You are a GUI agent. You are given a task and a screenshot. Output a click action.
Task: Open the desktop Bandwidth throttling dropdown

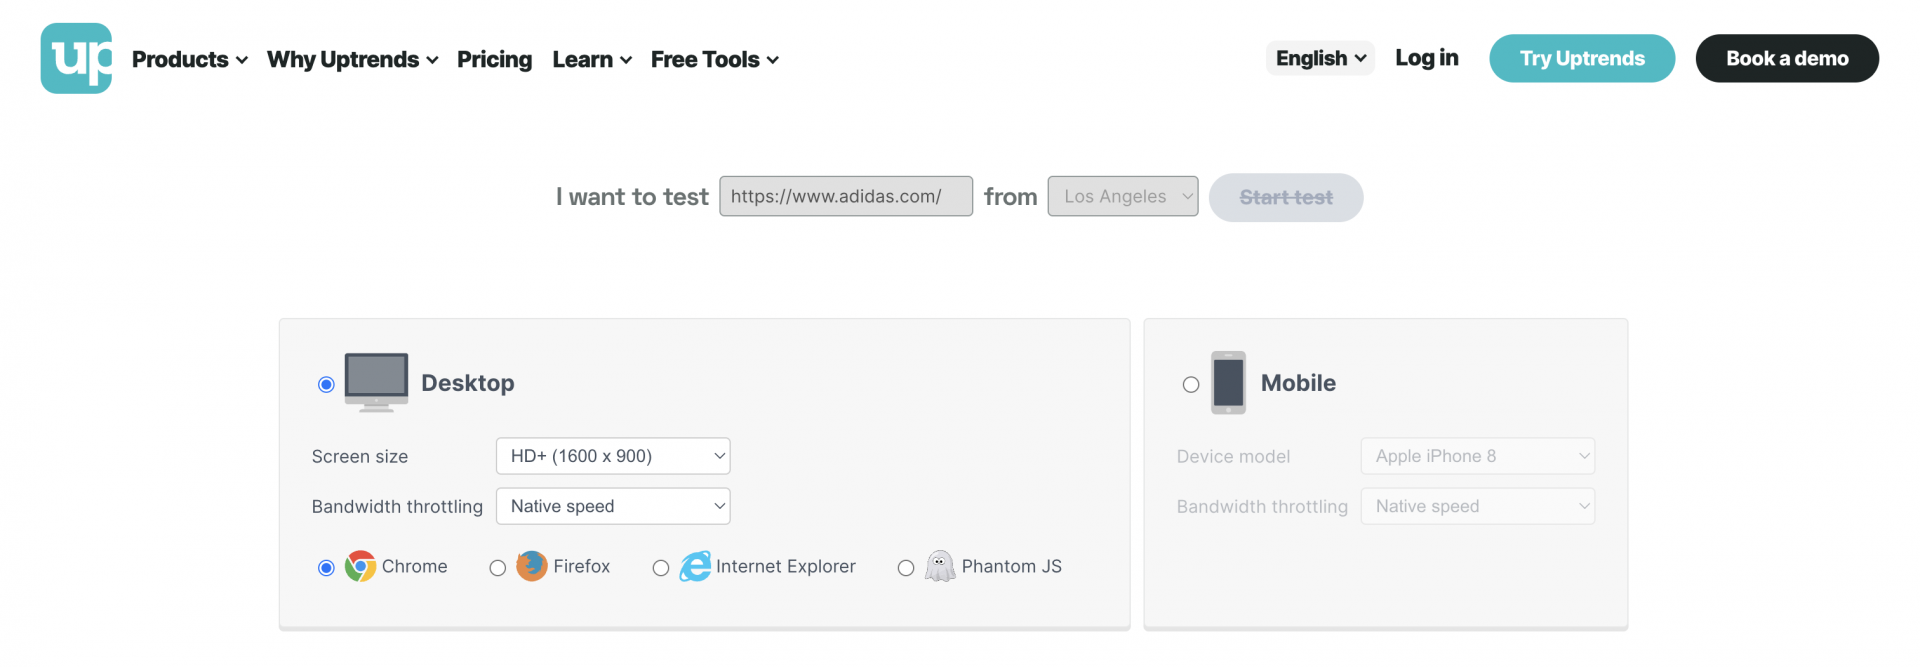[612, 506]
